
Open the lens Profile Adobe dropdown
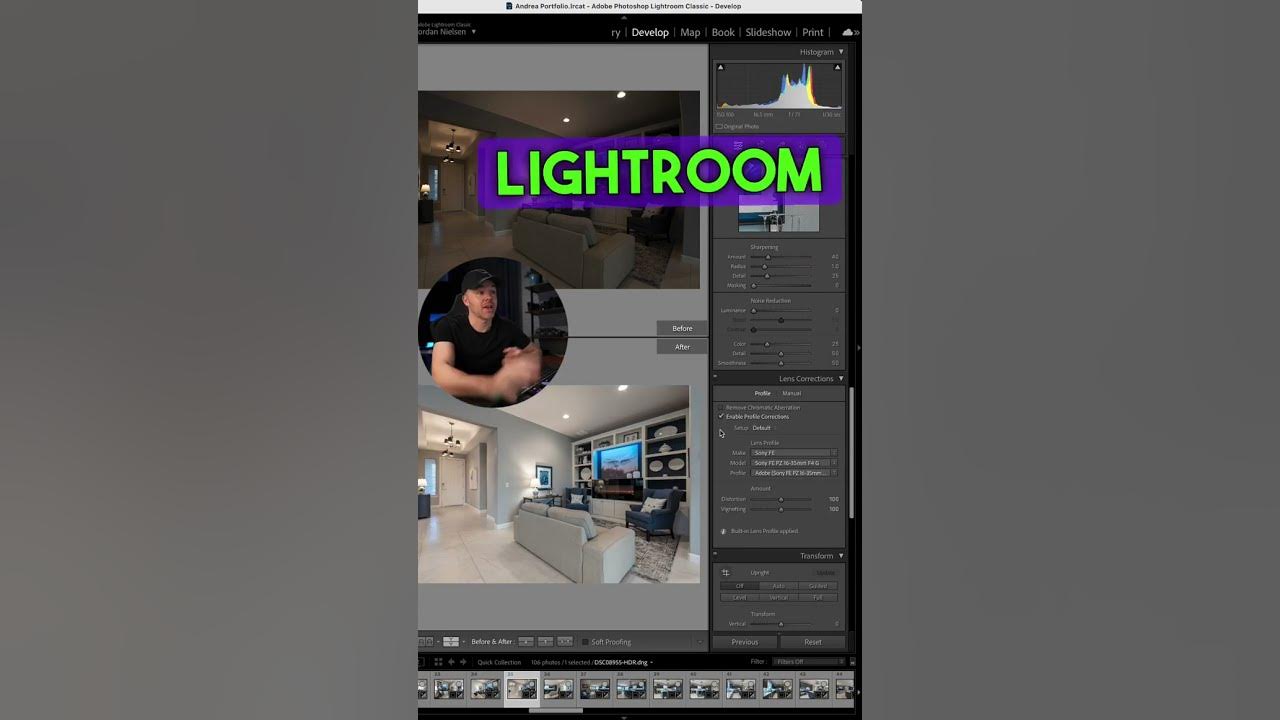coord(795,473)
